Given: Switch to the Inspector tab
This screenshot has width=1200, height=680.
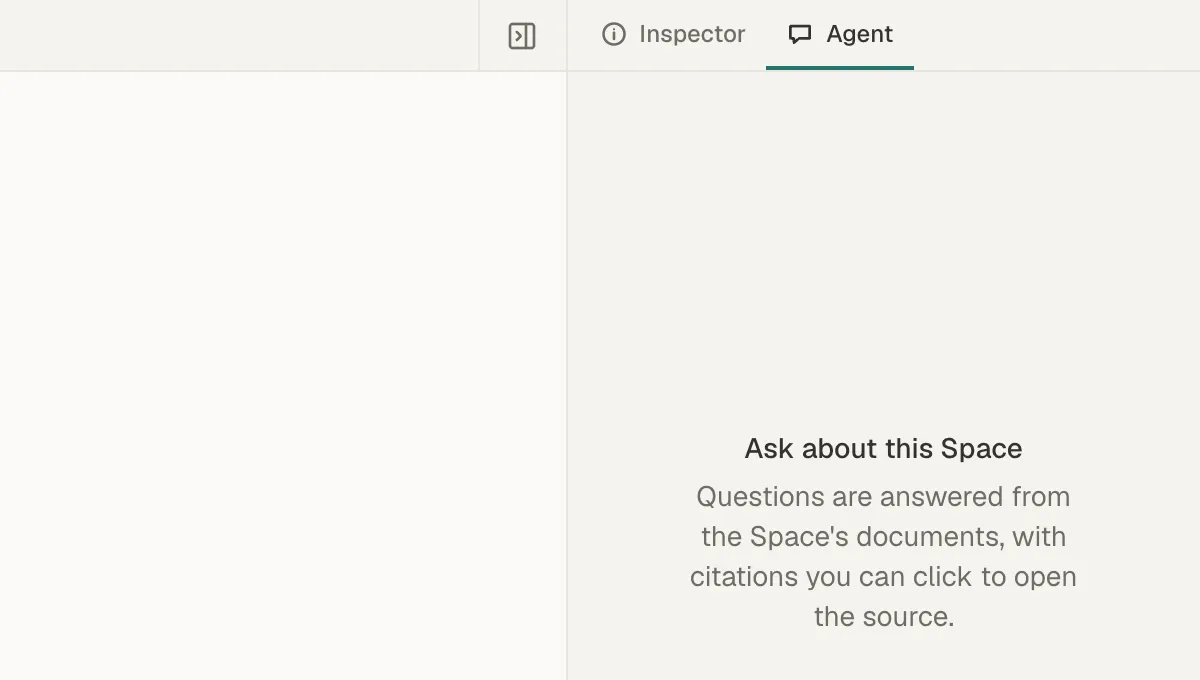Looking at the screenshot, I should [673, 34].
